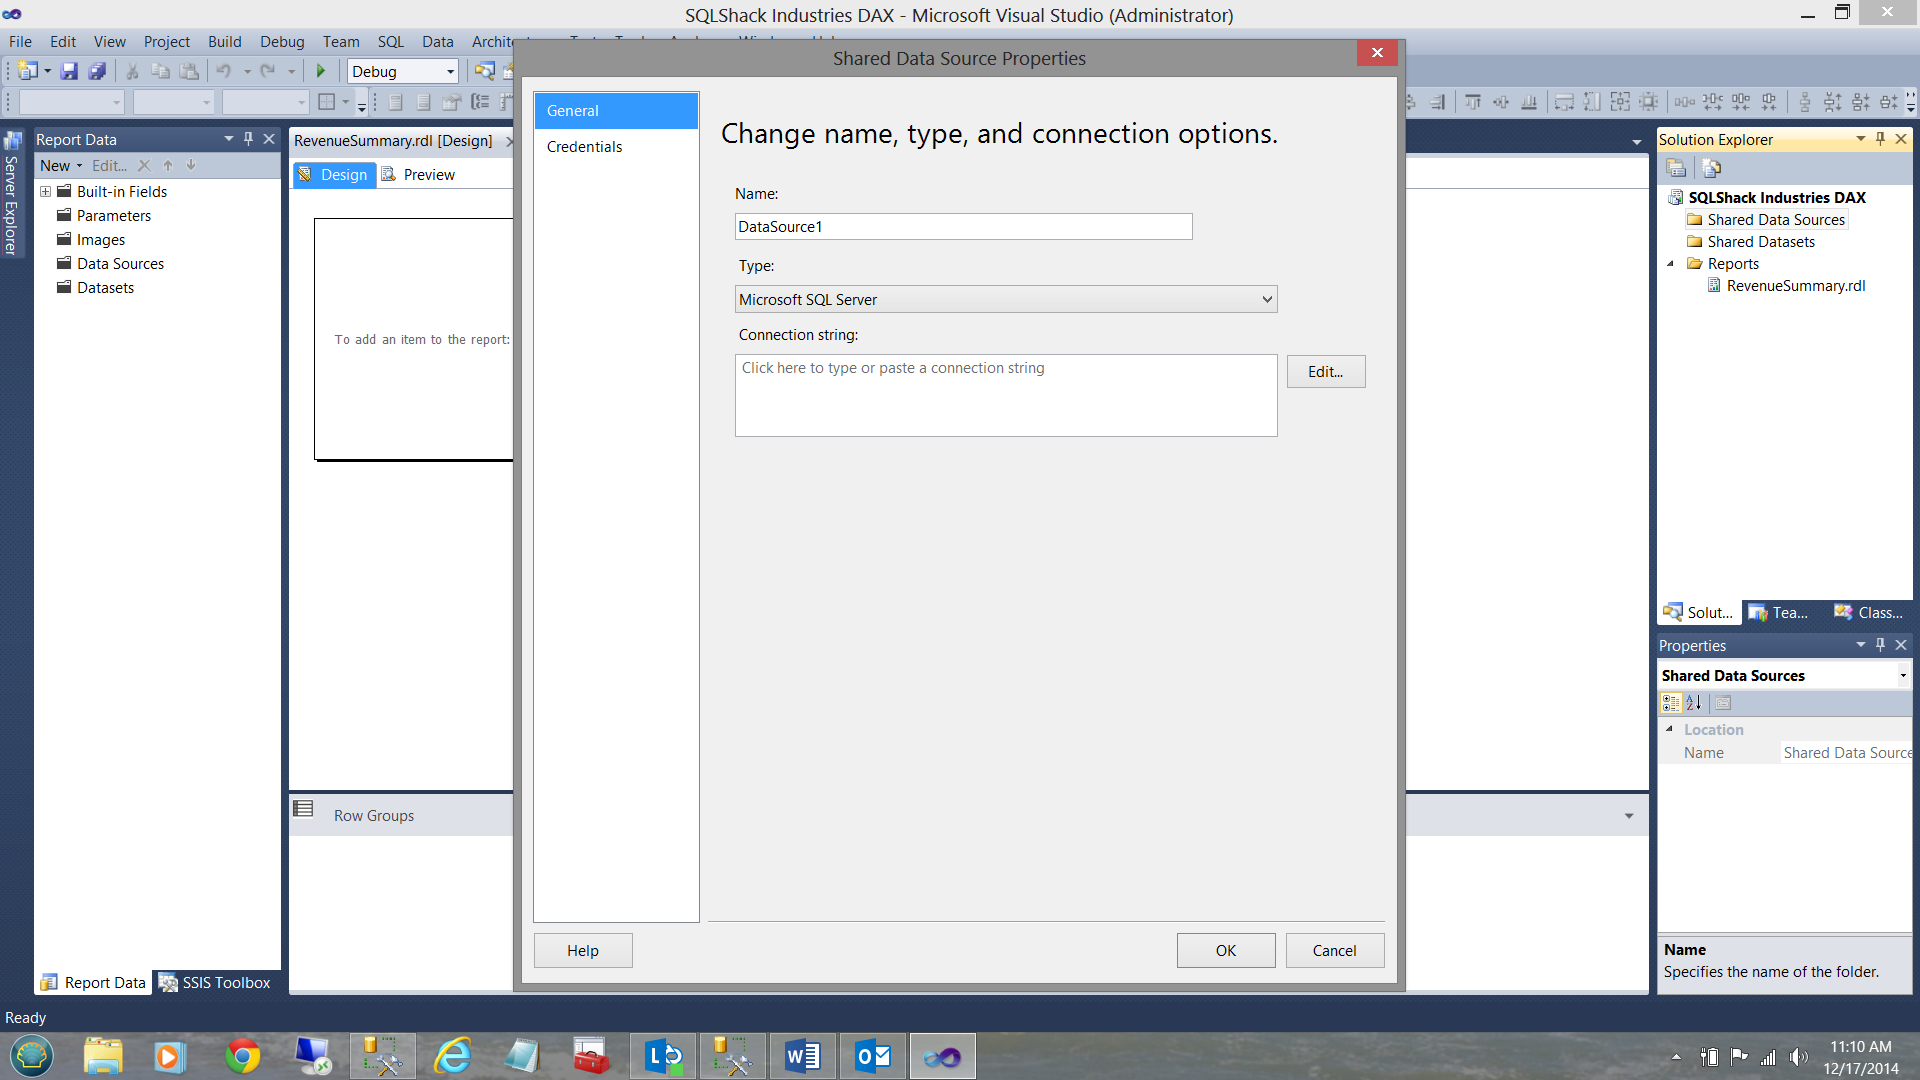Select RevenueSummary.rdl in Solution Explorer
This screenshot has height=1080, width=1920.
point(1795,285)
